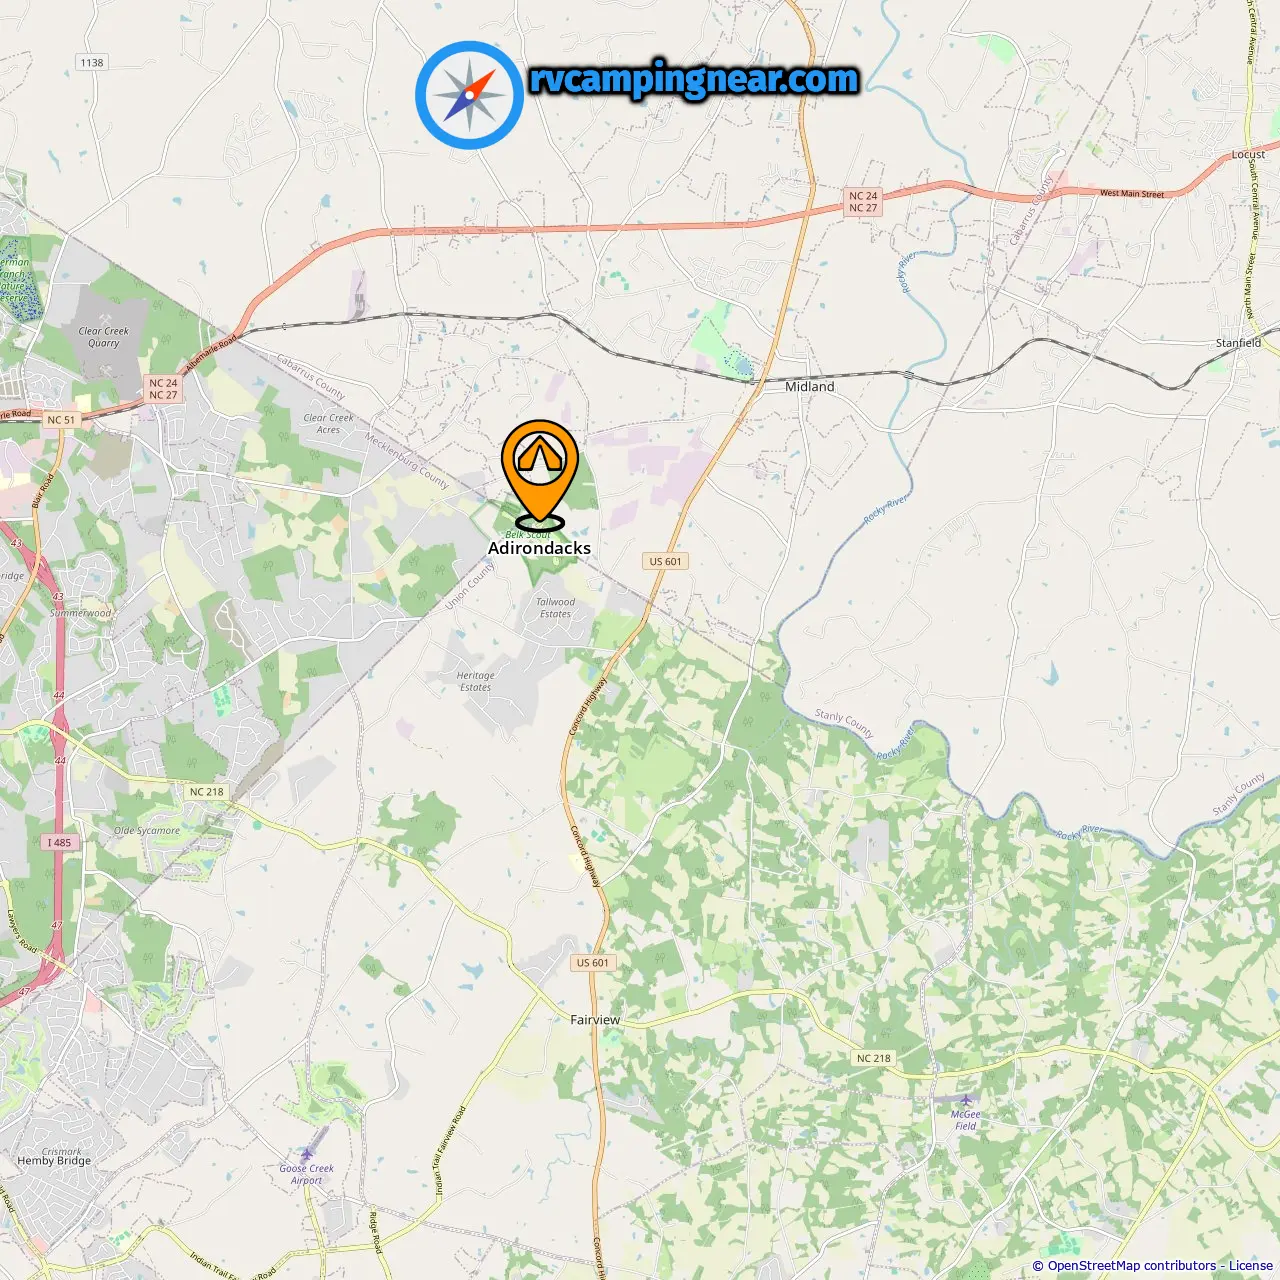The image size is (1280, 1280).
Task: Click the US 601 shield near Fairview
Action: click(592, 963)
